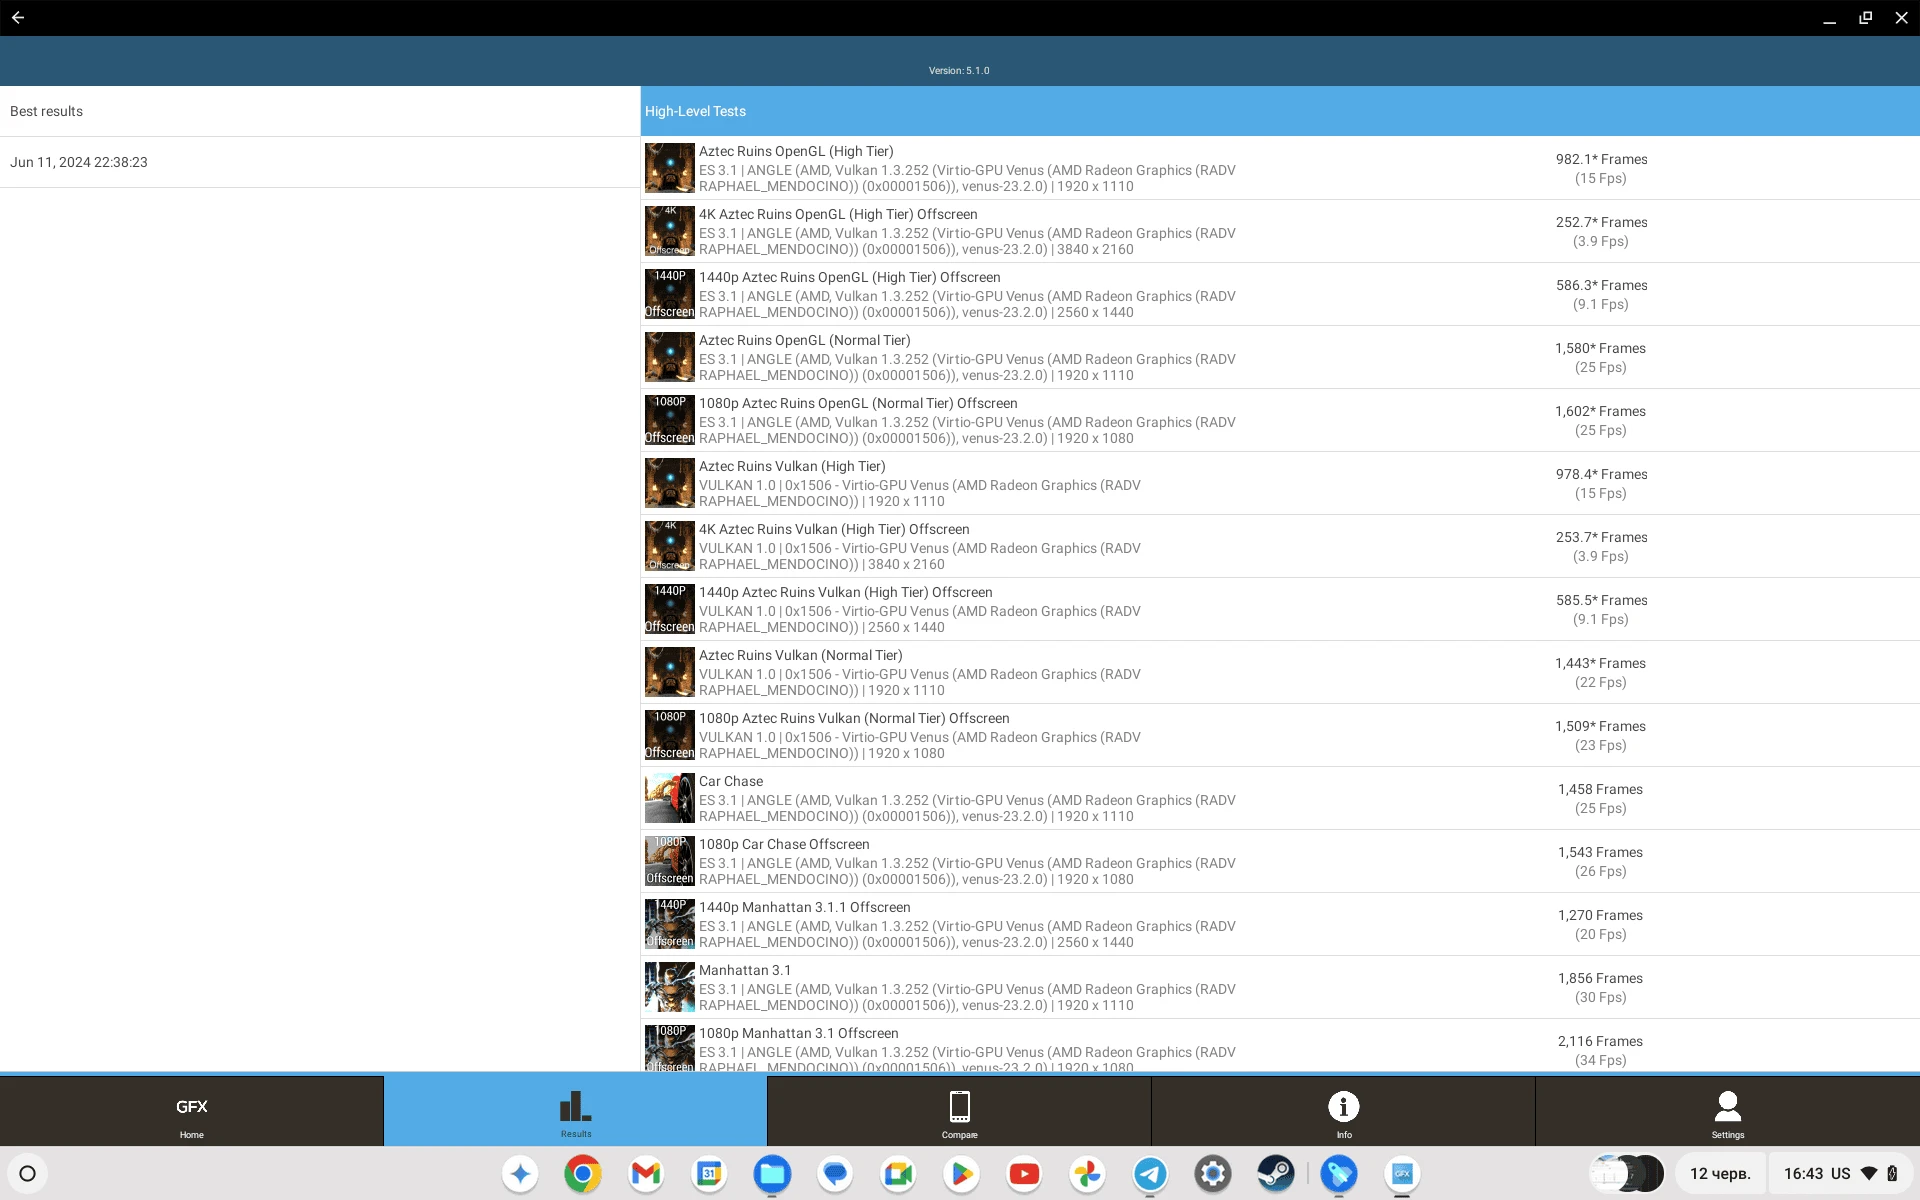The width and height of the screenshot is (1920, 1200).
Task: Open ChromeOS Settings gear in shelf
Action: click(x=1213, y=1174)
